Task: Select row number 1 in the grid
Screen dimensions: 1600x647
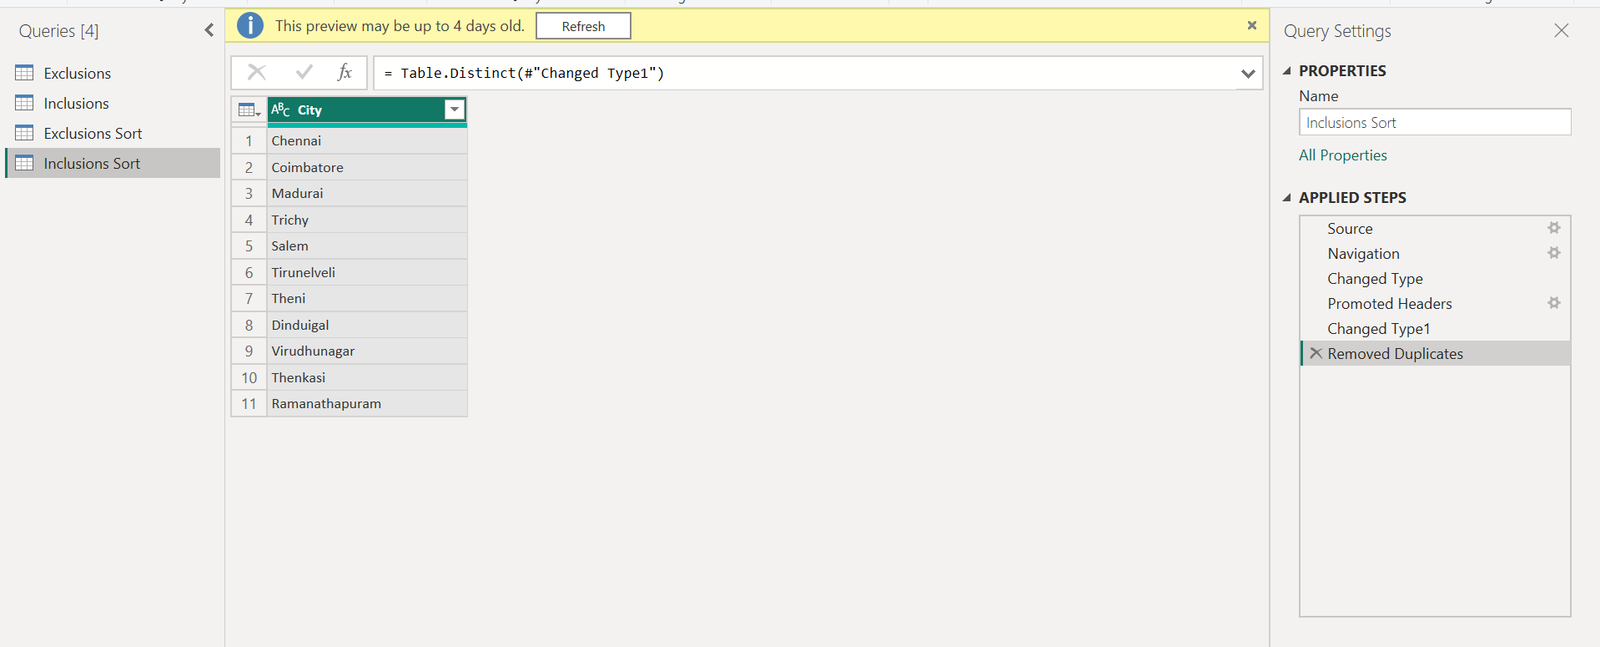Action: click(249, 141)
